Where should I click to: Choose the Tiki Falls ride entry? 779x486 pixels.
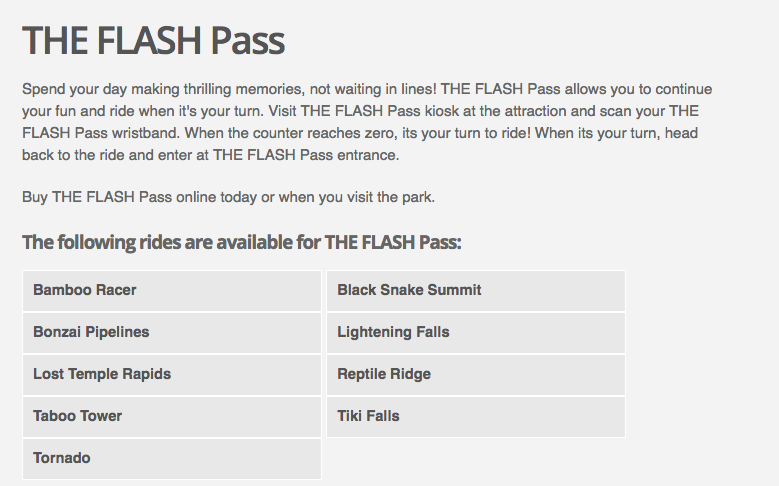pos(476,417)
